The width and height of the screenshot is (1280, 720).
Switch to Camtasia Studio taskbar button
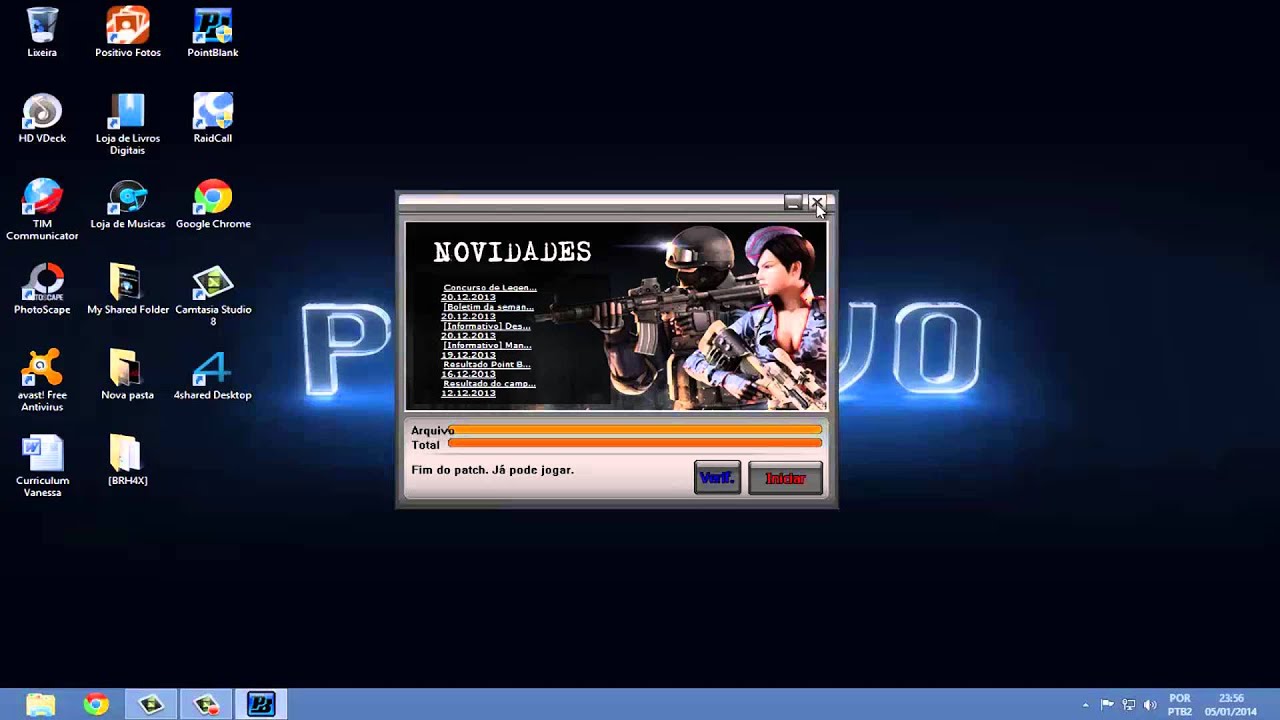click(151, 704)
